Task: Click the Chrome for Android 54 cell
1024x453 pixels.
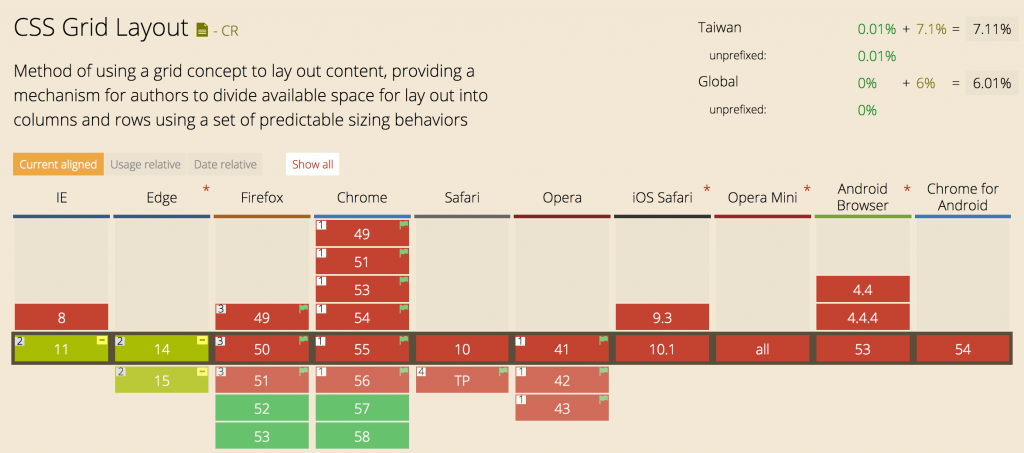Action: 963,349
